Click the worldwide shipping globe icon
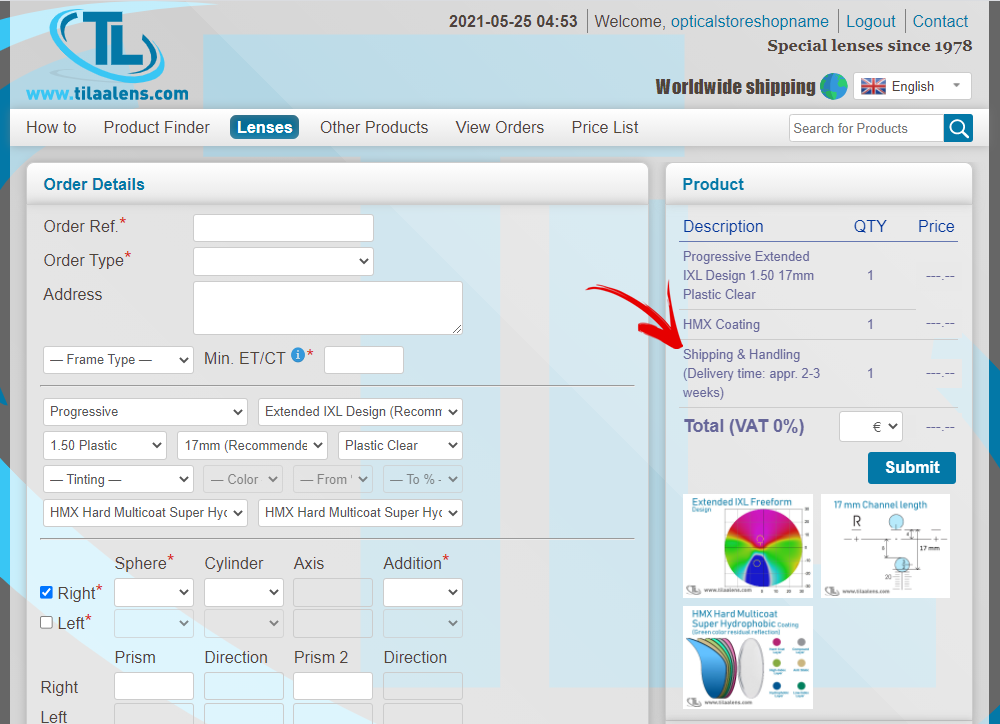This screenshot has width=1000, height=724. (833, 86)
